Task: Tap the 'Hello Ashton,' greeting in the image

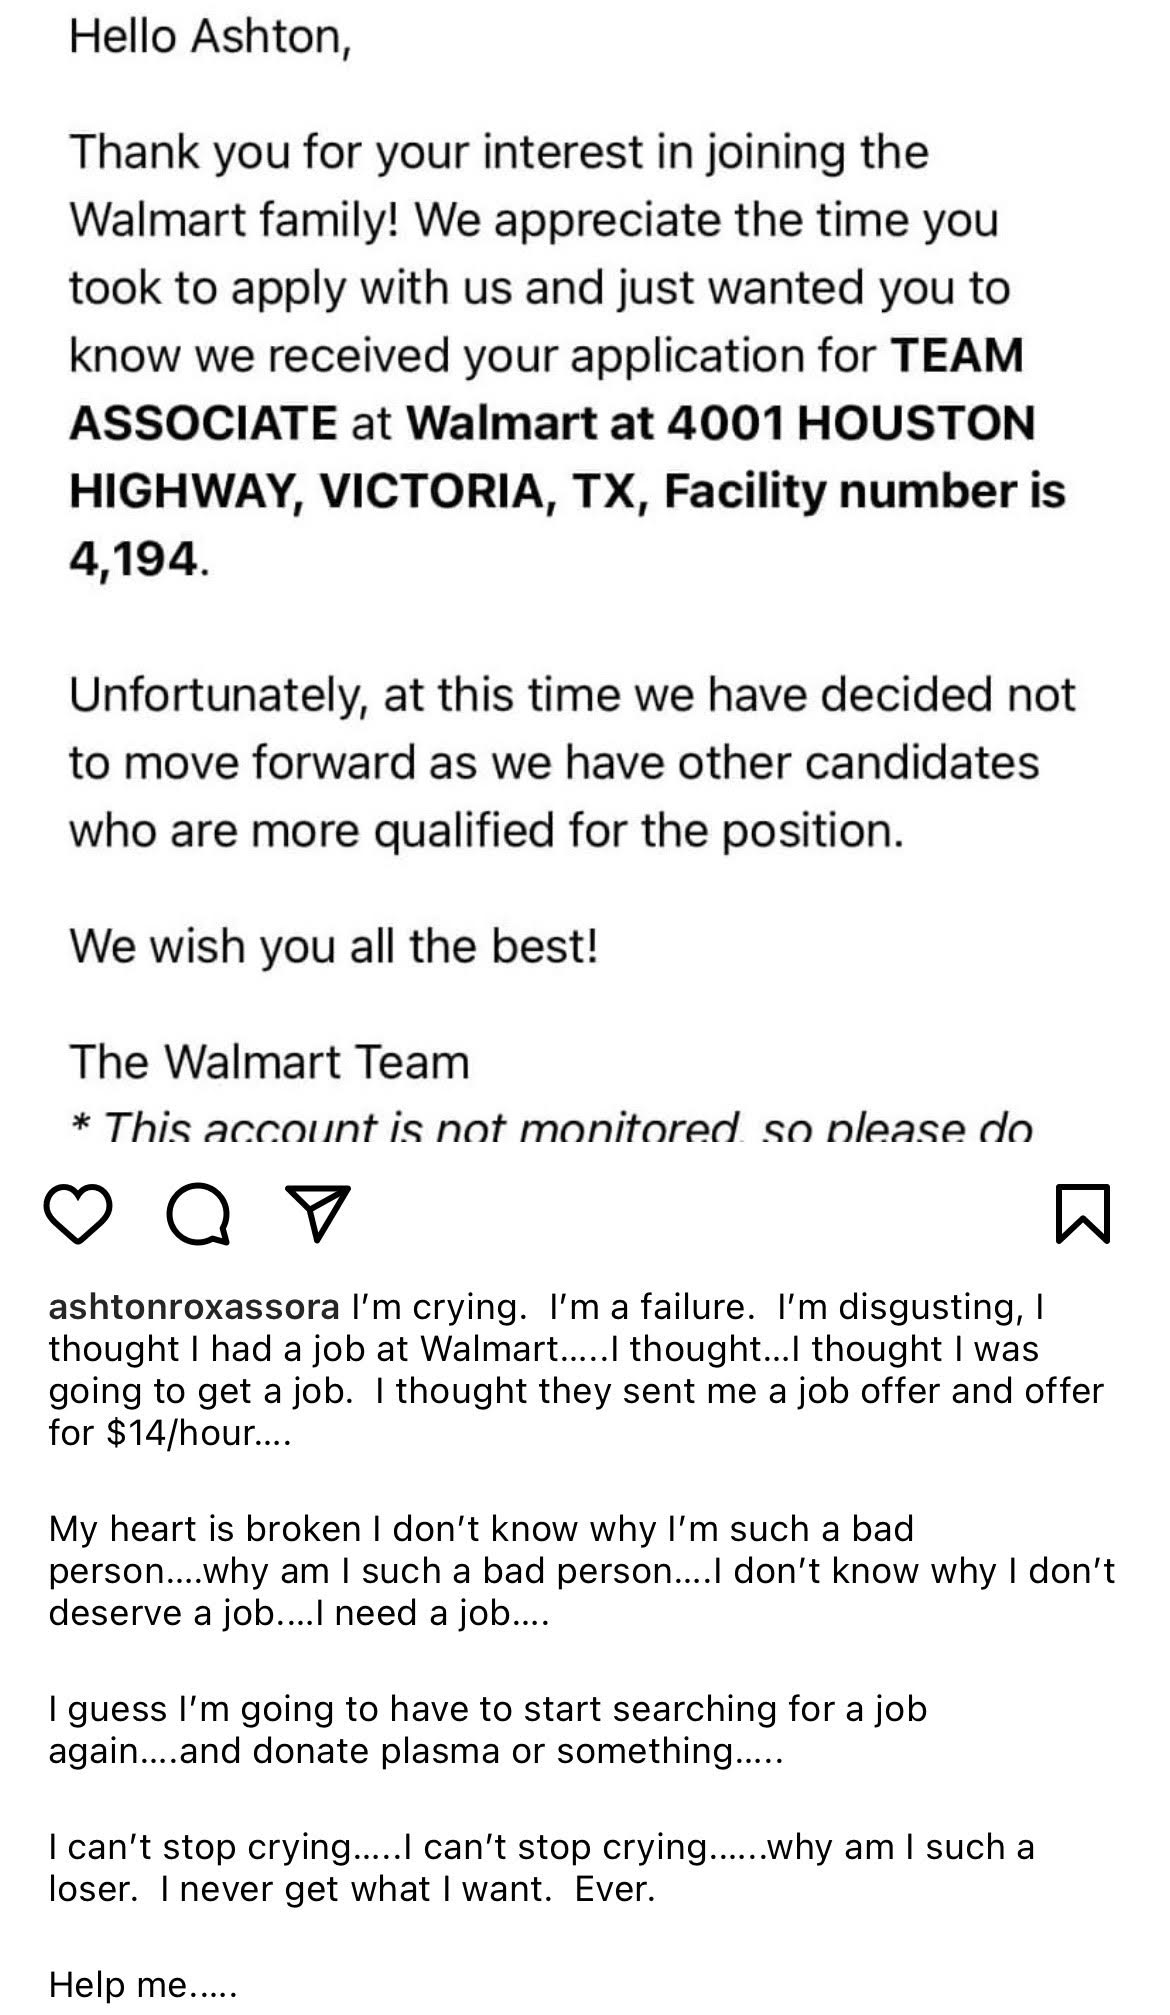Action: [x=210, y=37]
